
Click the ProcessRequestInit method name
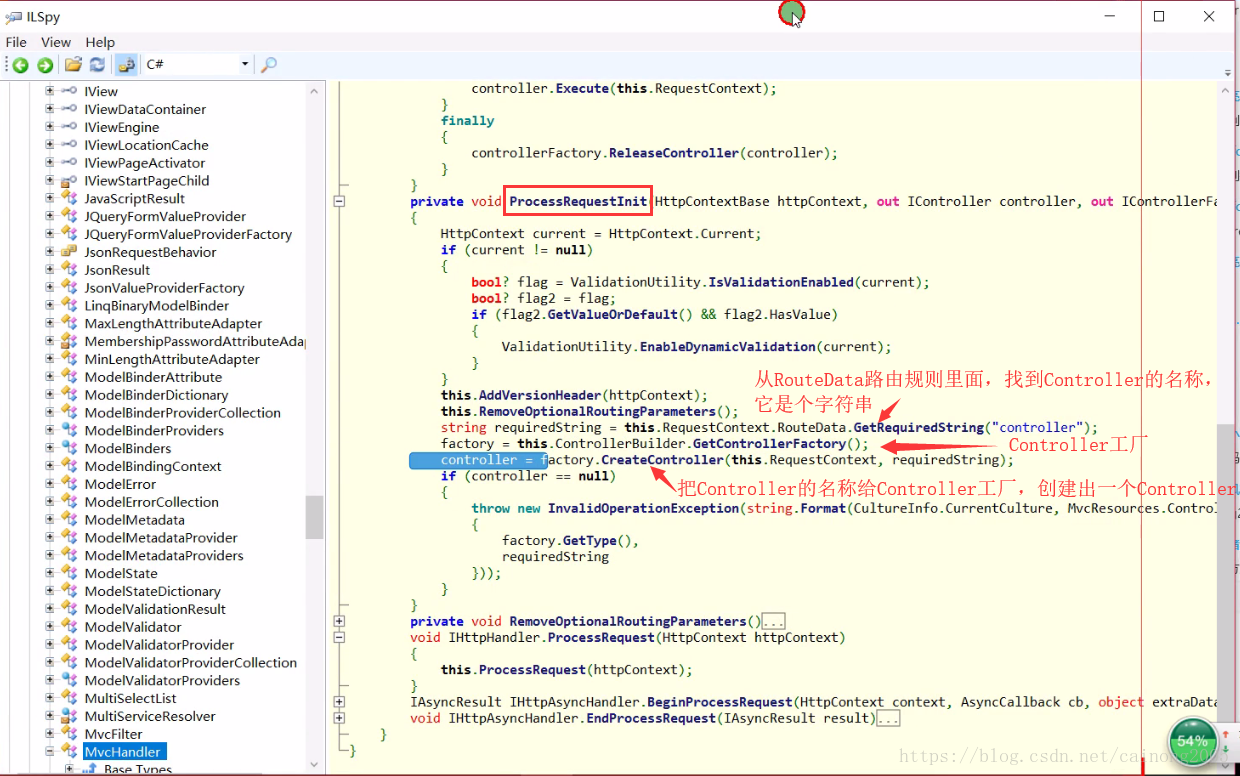(578, 201)
